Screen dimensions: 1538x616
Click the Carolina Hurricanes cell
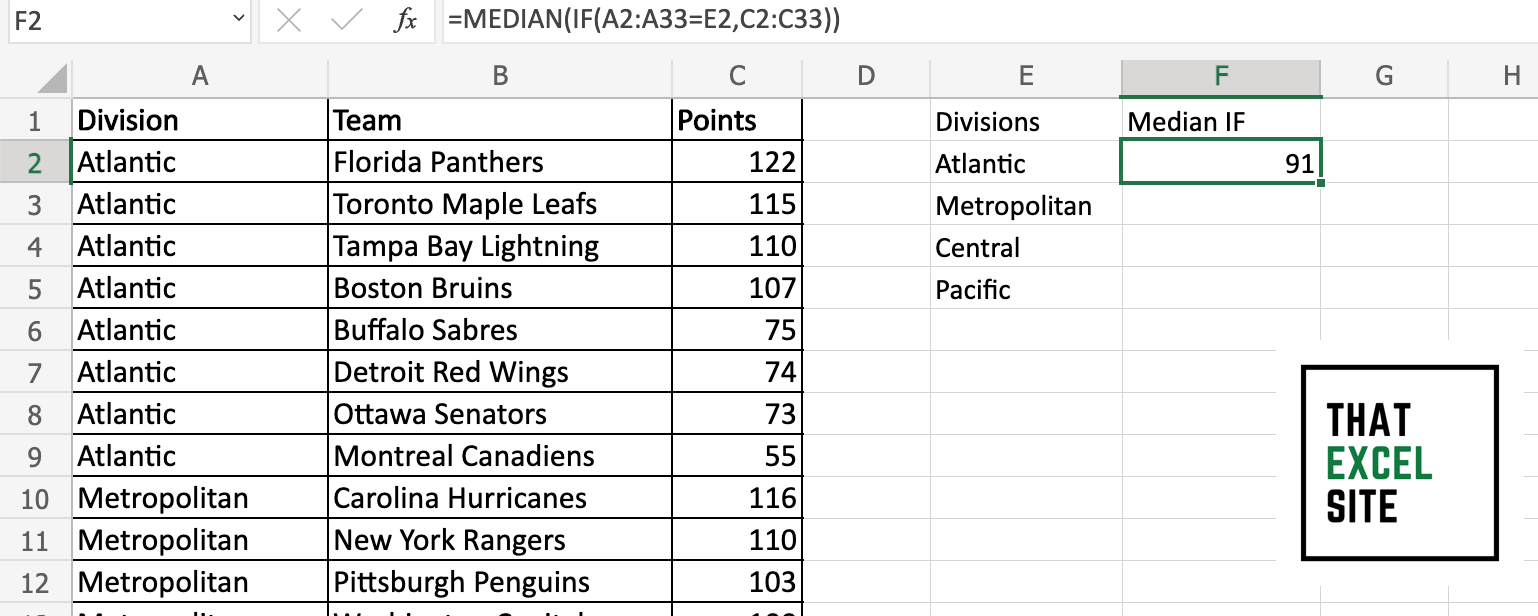coord(499,498)
